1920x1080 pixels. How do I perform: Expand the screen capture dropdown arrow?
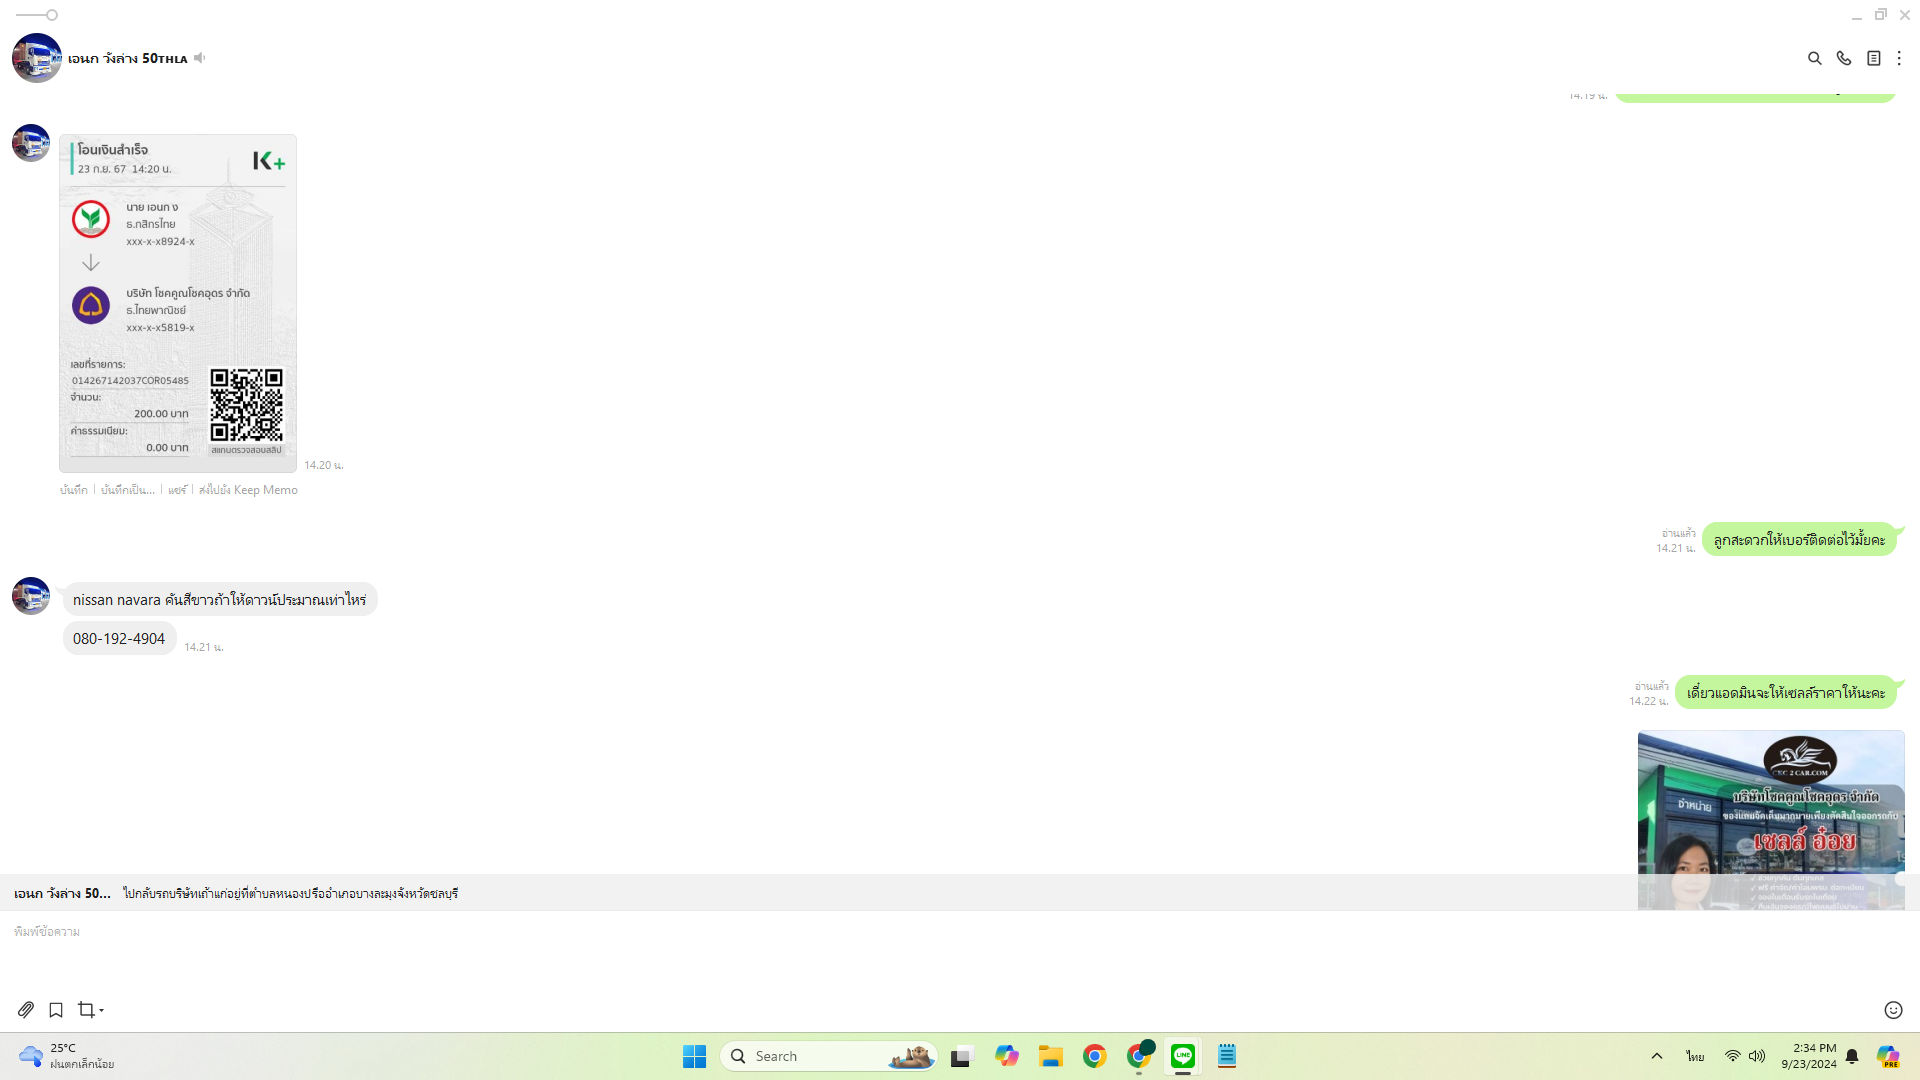tap(101, 1011)
